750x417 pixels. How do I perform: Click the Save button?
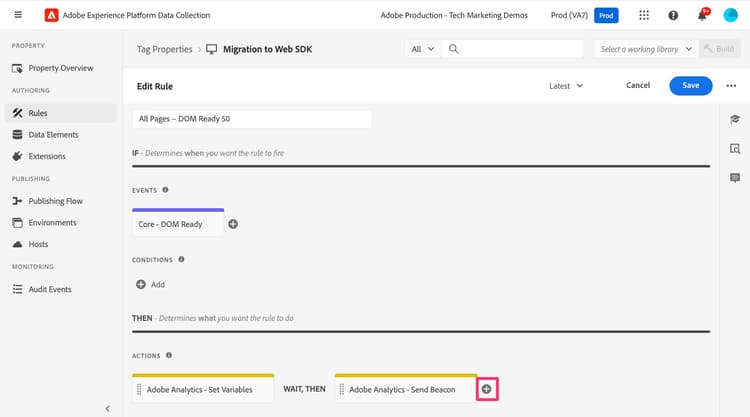[x=690, y=86]
